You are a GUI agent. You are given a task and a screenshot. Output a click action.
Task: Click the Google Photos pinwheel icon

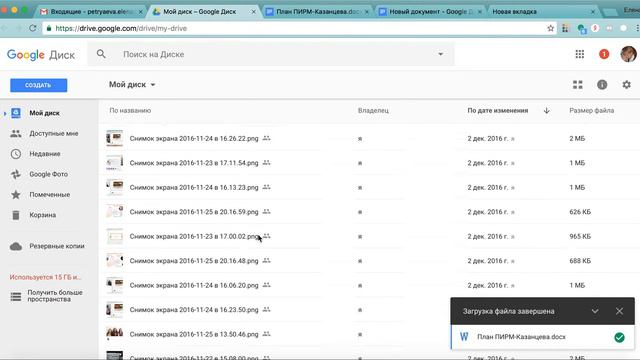point(16,174)
